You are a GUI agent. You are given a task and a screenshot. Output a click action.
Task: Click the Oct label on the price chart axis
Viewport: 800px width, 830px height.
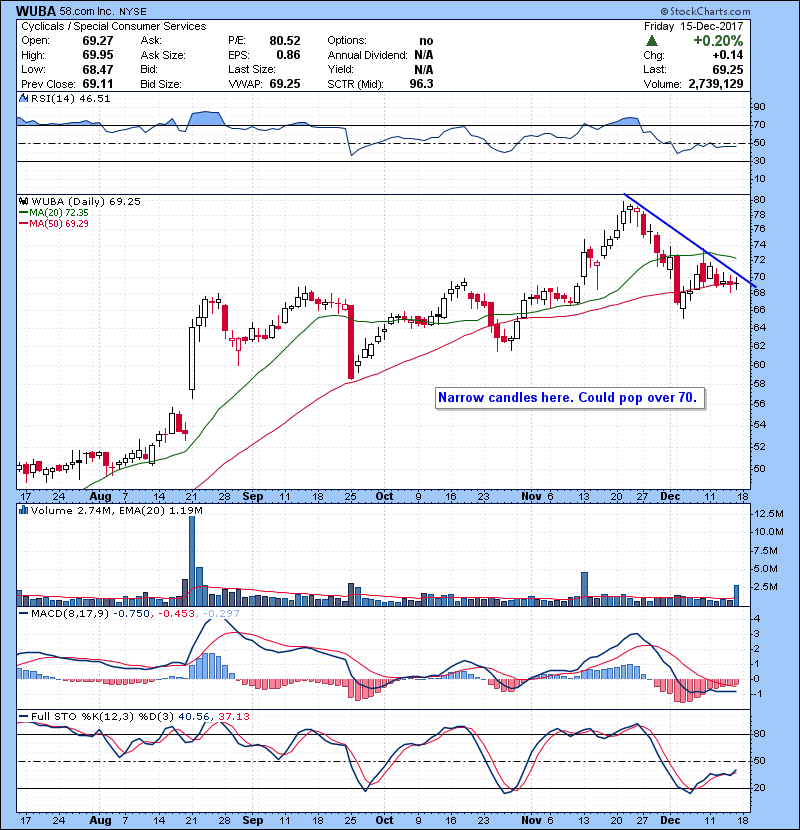(x=384, y=497)
